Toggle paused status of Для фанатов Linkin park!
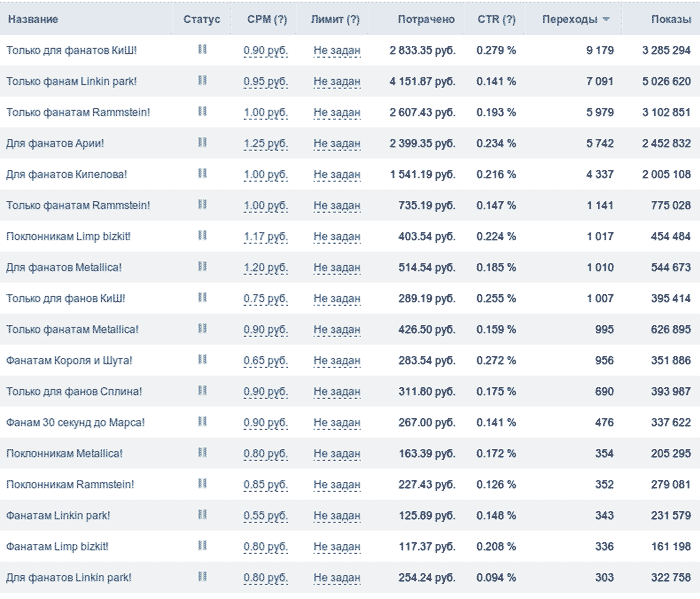Viewport: 700px width, 599px height. 202,577
